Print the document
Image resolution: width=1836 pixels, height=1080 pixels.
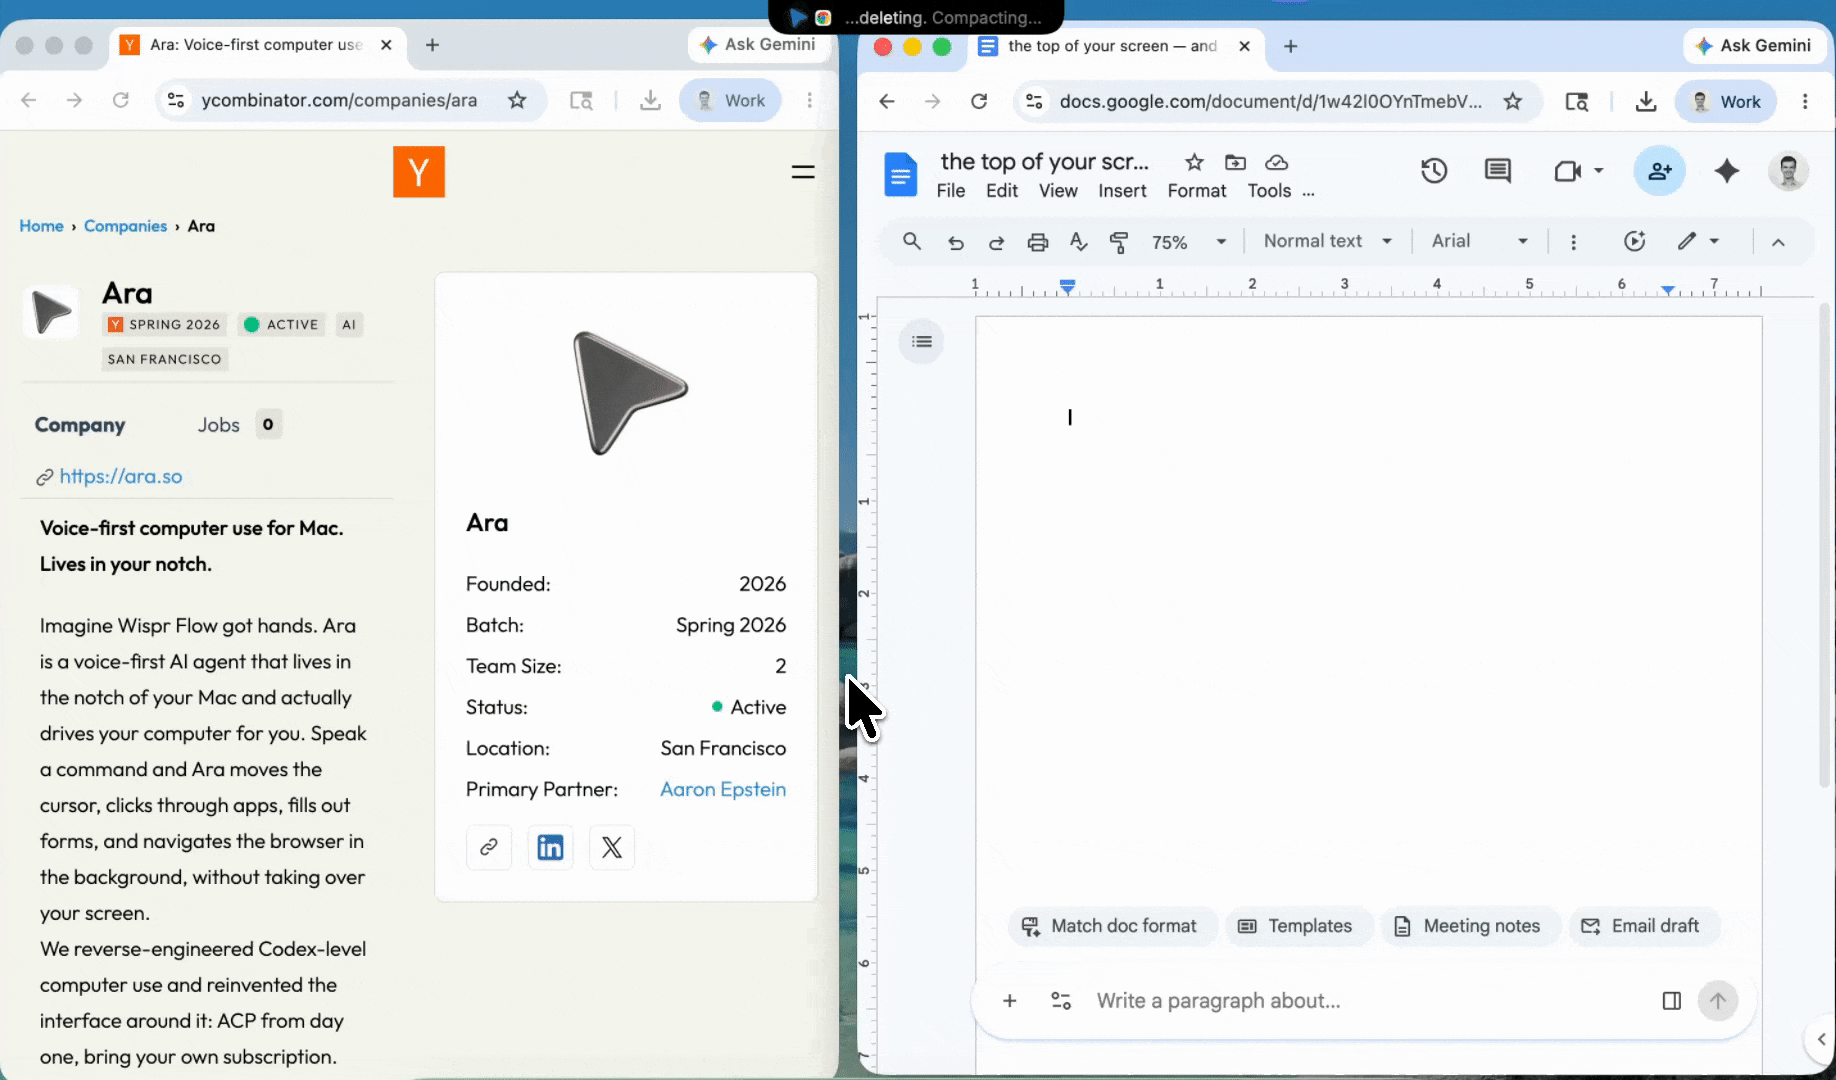click(x=1038, y=242)
